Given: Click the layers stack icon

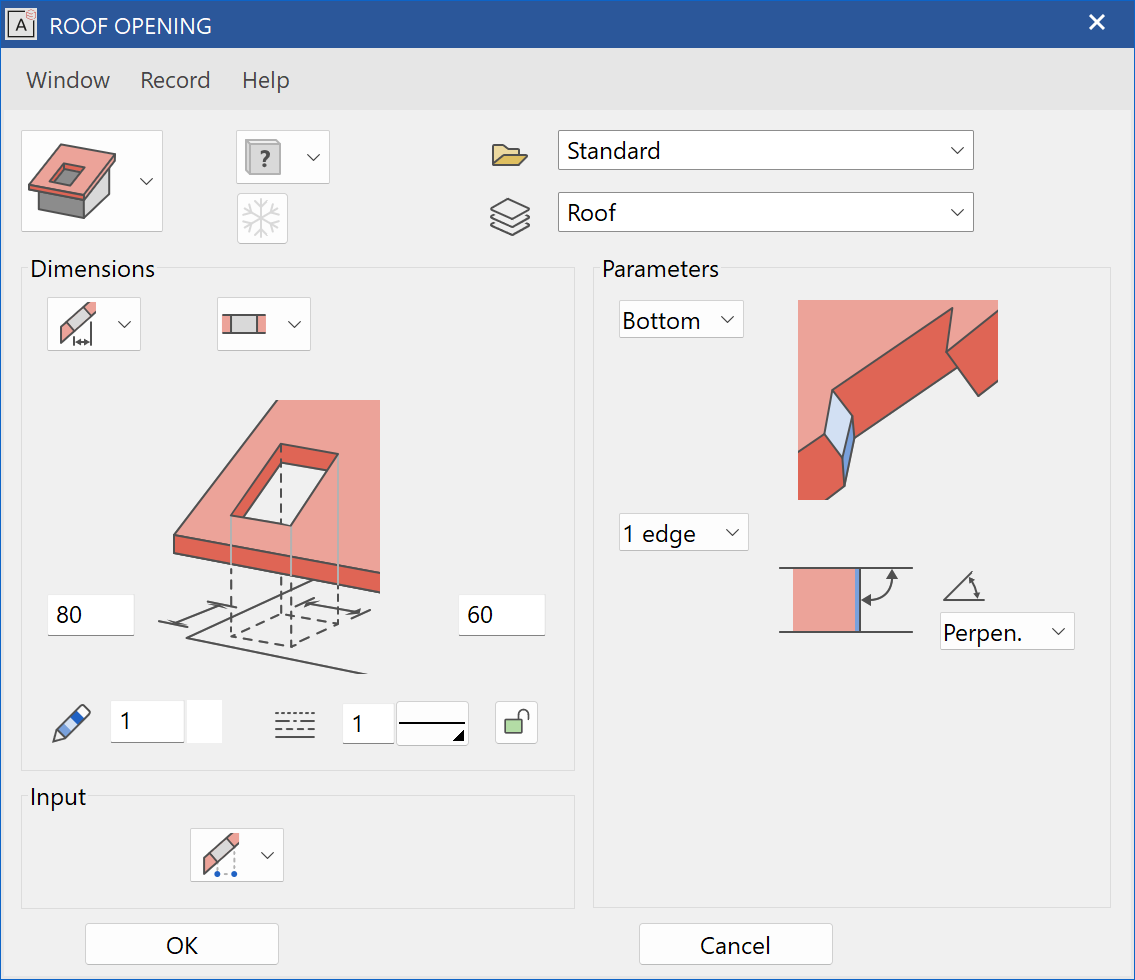Looking at the screenshot, I should [x=510, y=216].
